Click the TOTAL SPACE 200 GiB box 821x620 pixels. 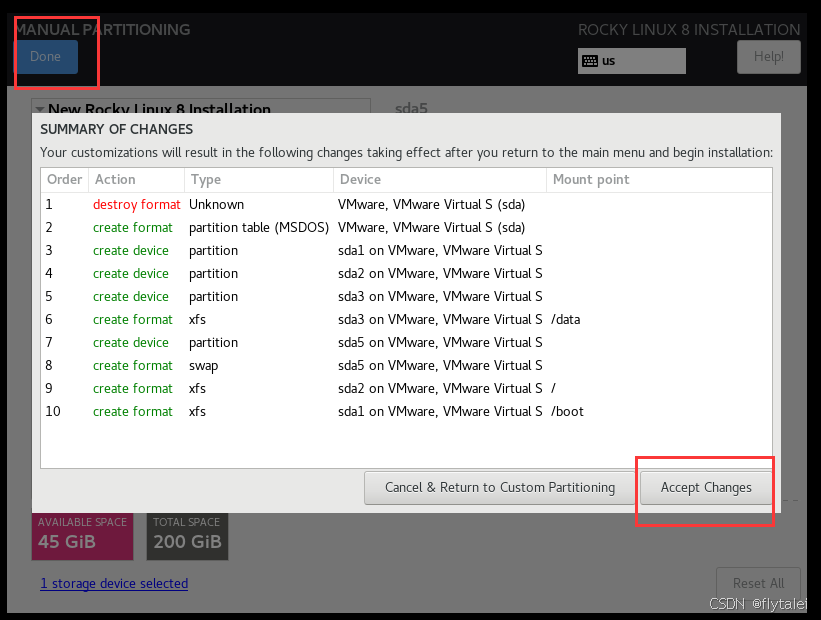(187, 536)
